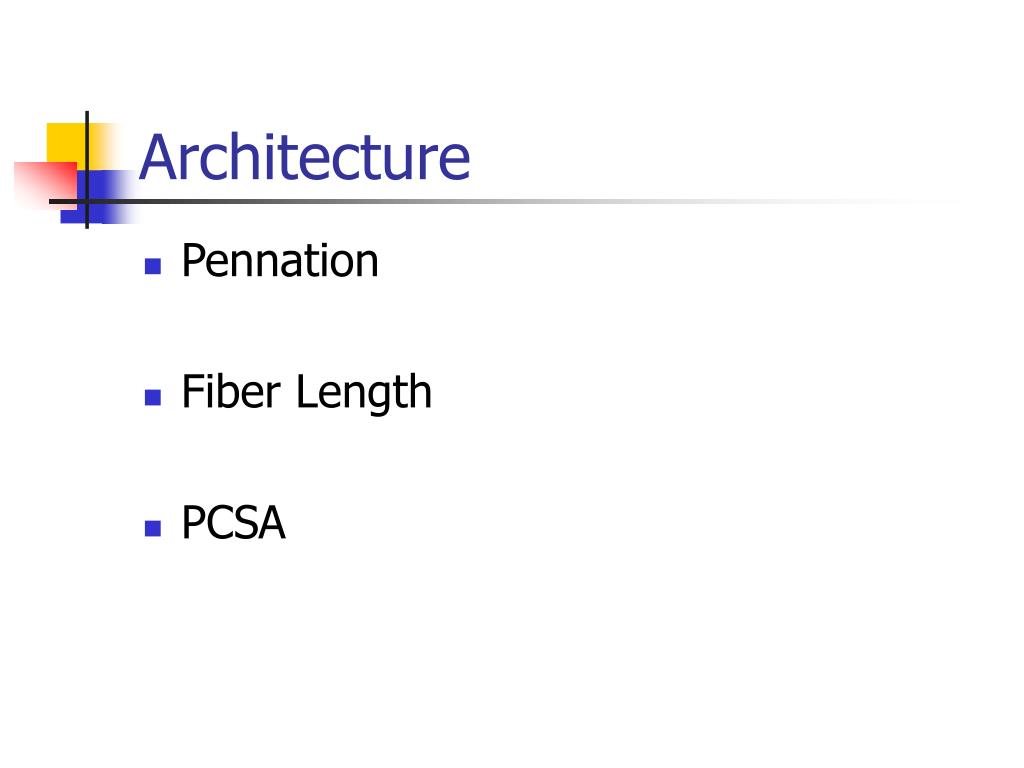
Task: Click the blue bullet next to Pennation
Action: 153,266
